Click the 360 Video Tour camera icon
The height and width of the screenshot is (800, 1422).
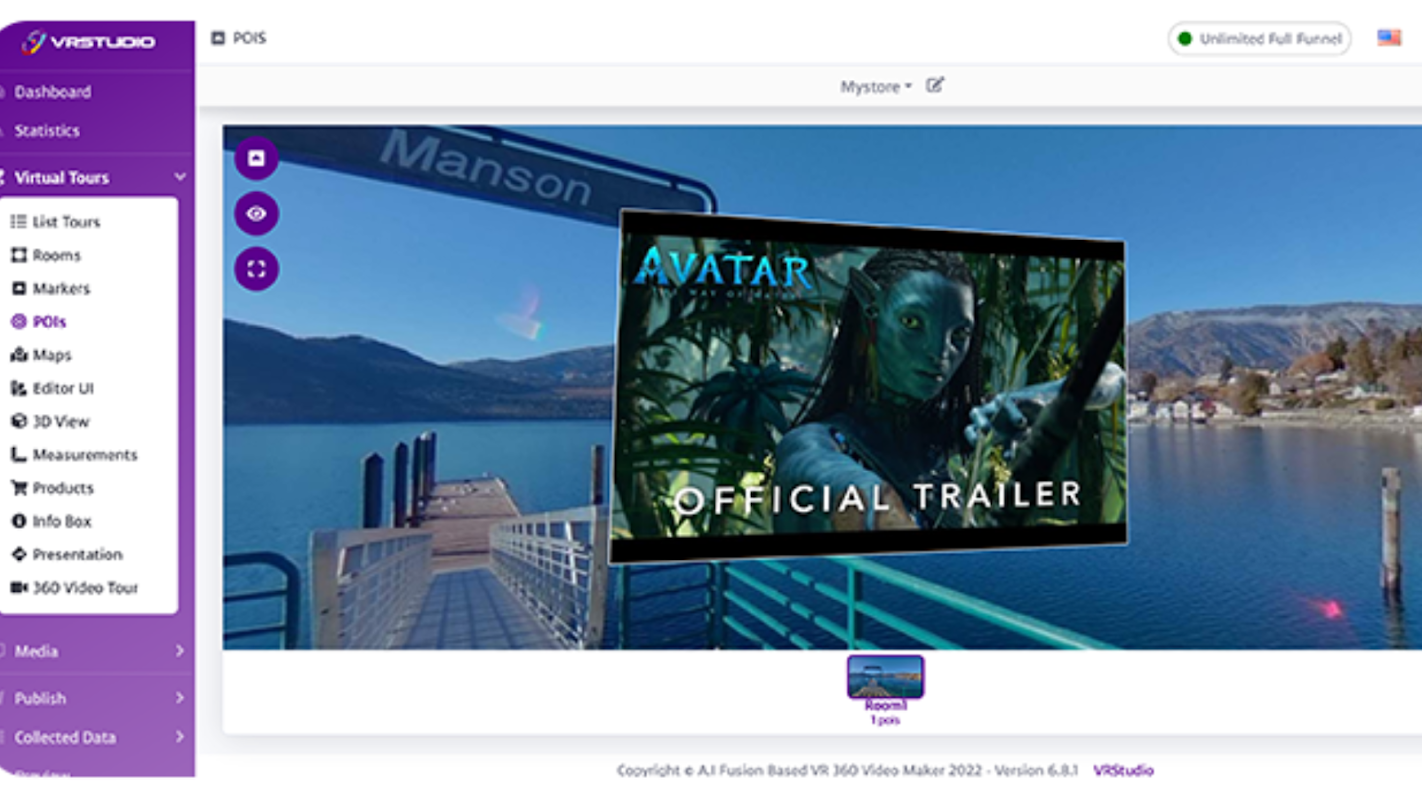[18, 588]
